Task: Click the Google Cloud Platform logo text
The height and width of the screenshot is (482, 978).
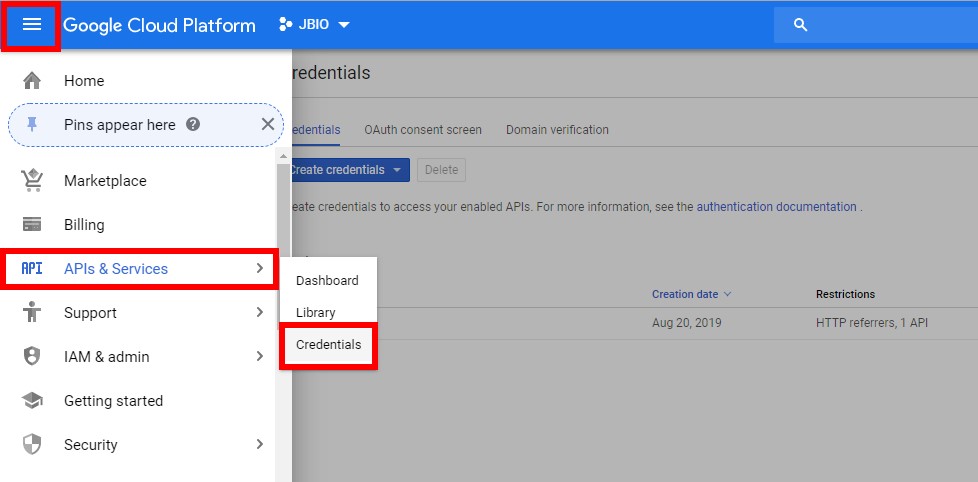Action: pyautogui.click(x=159, y=25)
